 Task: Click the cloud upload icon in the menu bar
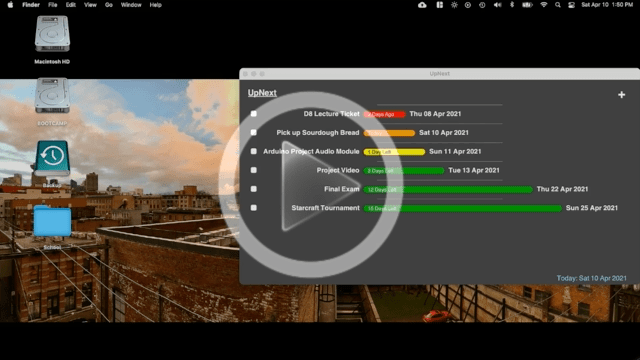422,5
